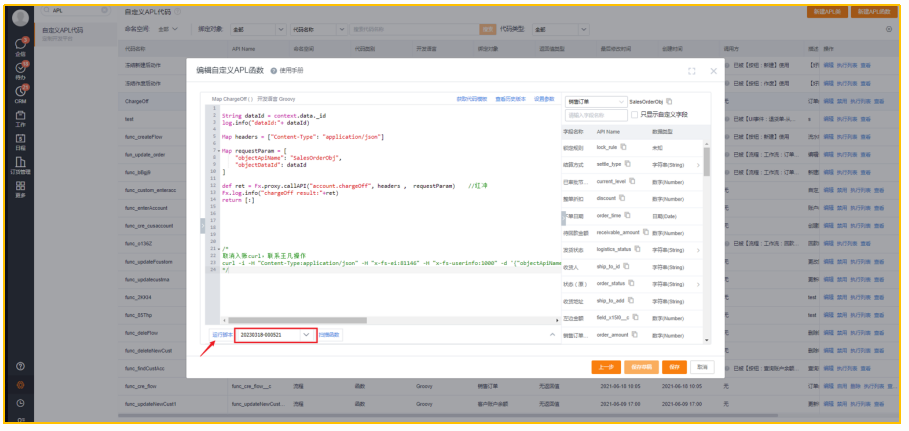Click the ChargeOff row in the background table
The image size is (909, 431).
pos(137,100)
